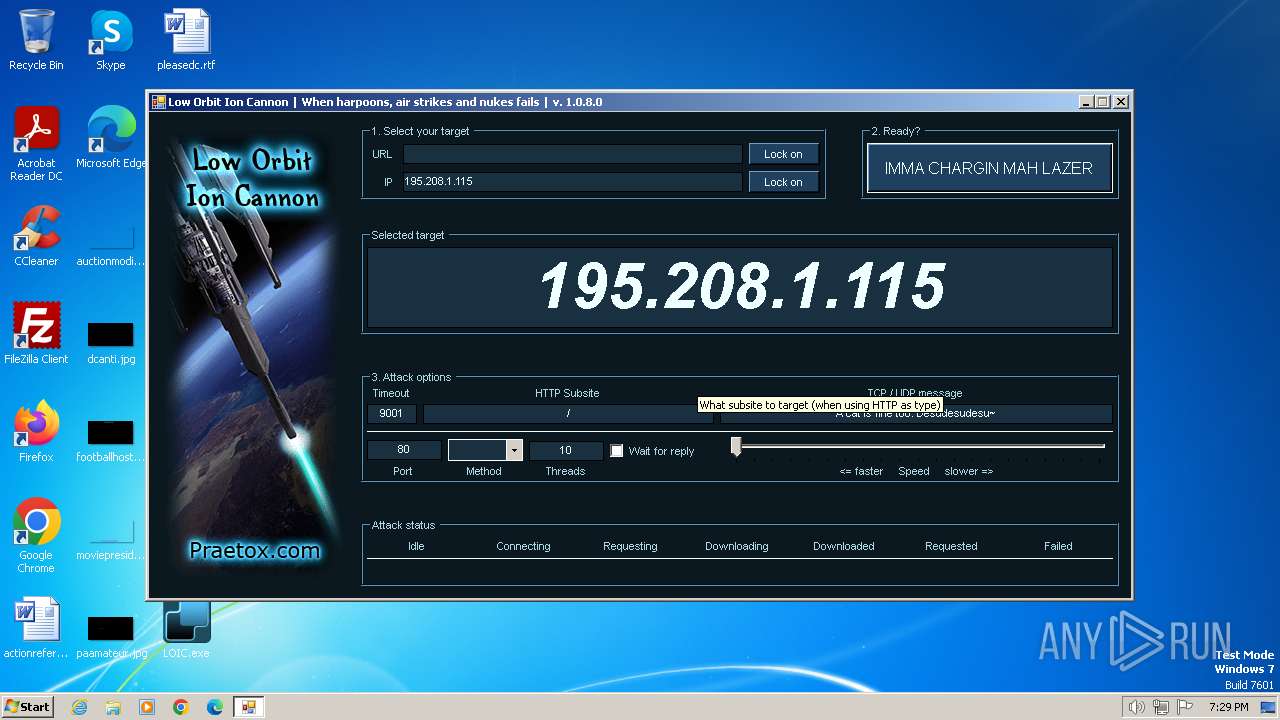Open the LOIC title bar window icon

tap(158, 102)
